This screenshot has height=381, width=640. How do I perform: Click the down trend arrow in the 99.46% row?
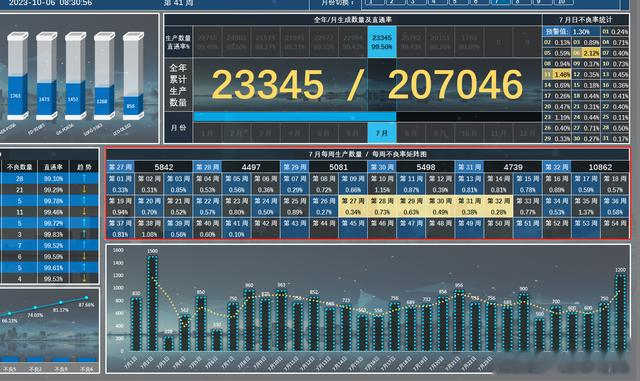(84, 212)
